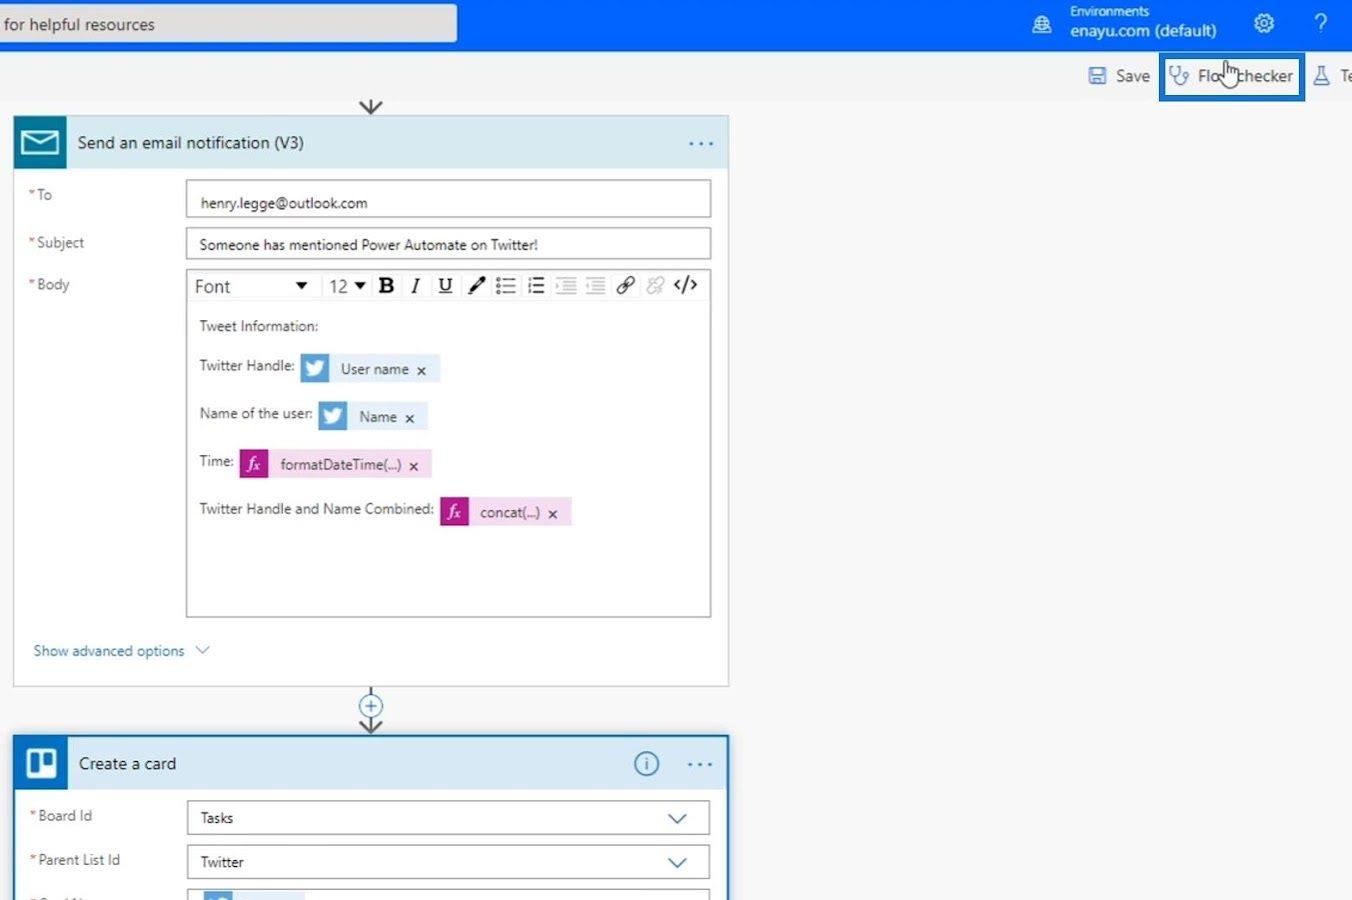The width and height of the screenshot is (1352, 900).
Task: Click the Trello icon on Create a card
Action: click(41, 763)
